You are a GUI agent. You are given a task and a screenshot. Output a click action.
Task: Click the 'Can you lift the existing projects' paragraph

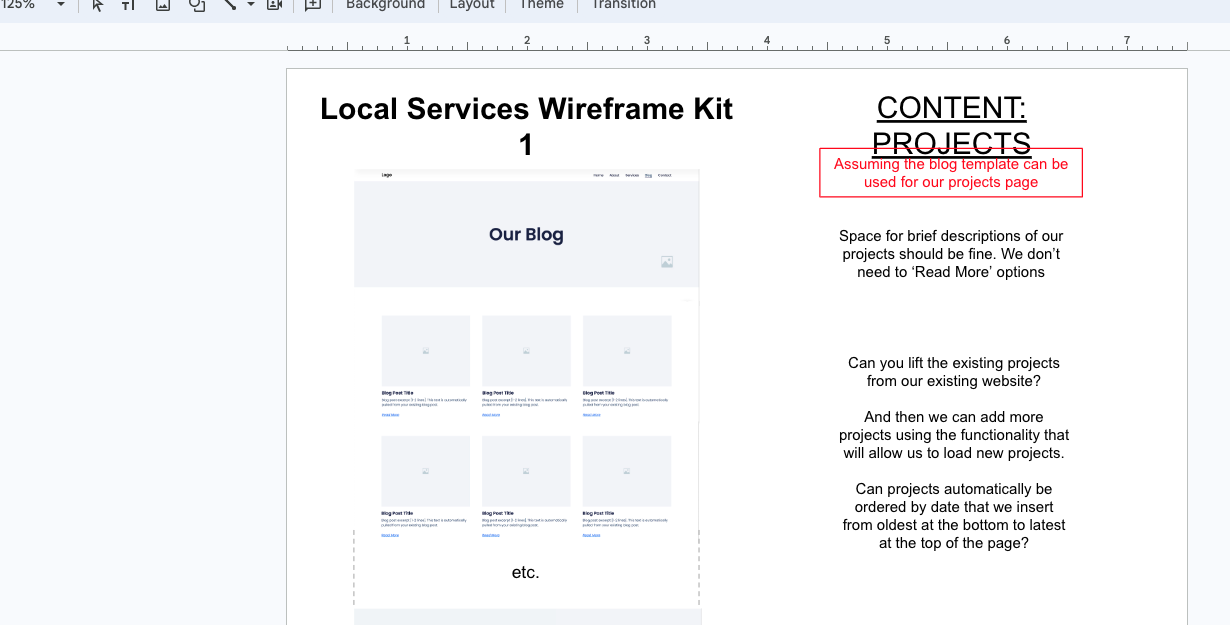(x=953, y=372)
